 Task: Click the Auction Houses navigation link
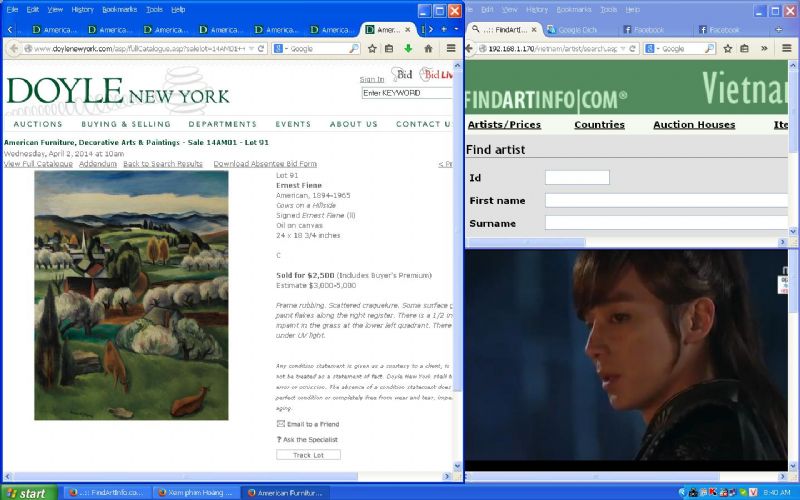pos(694,125)
